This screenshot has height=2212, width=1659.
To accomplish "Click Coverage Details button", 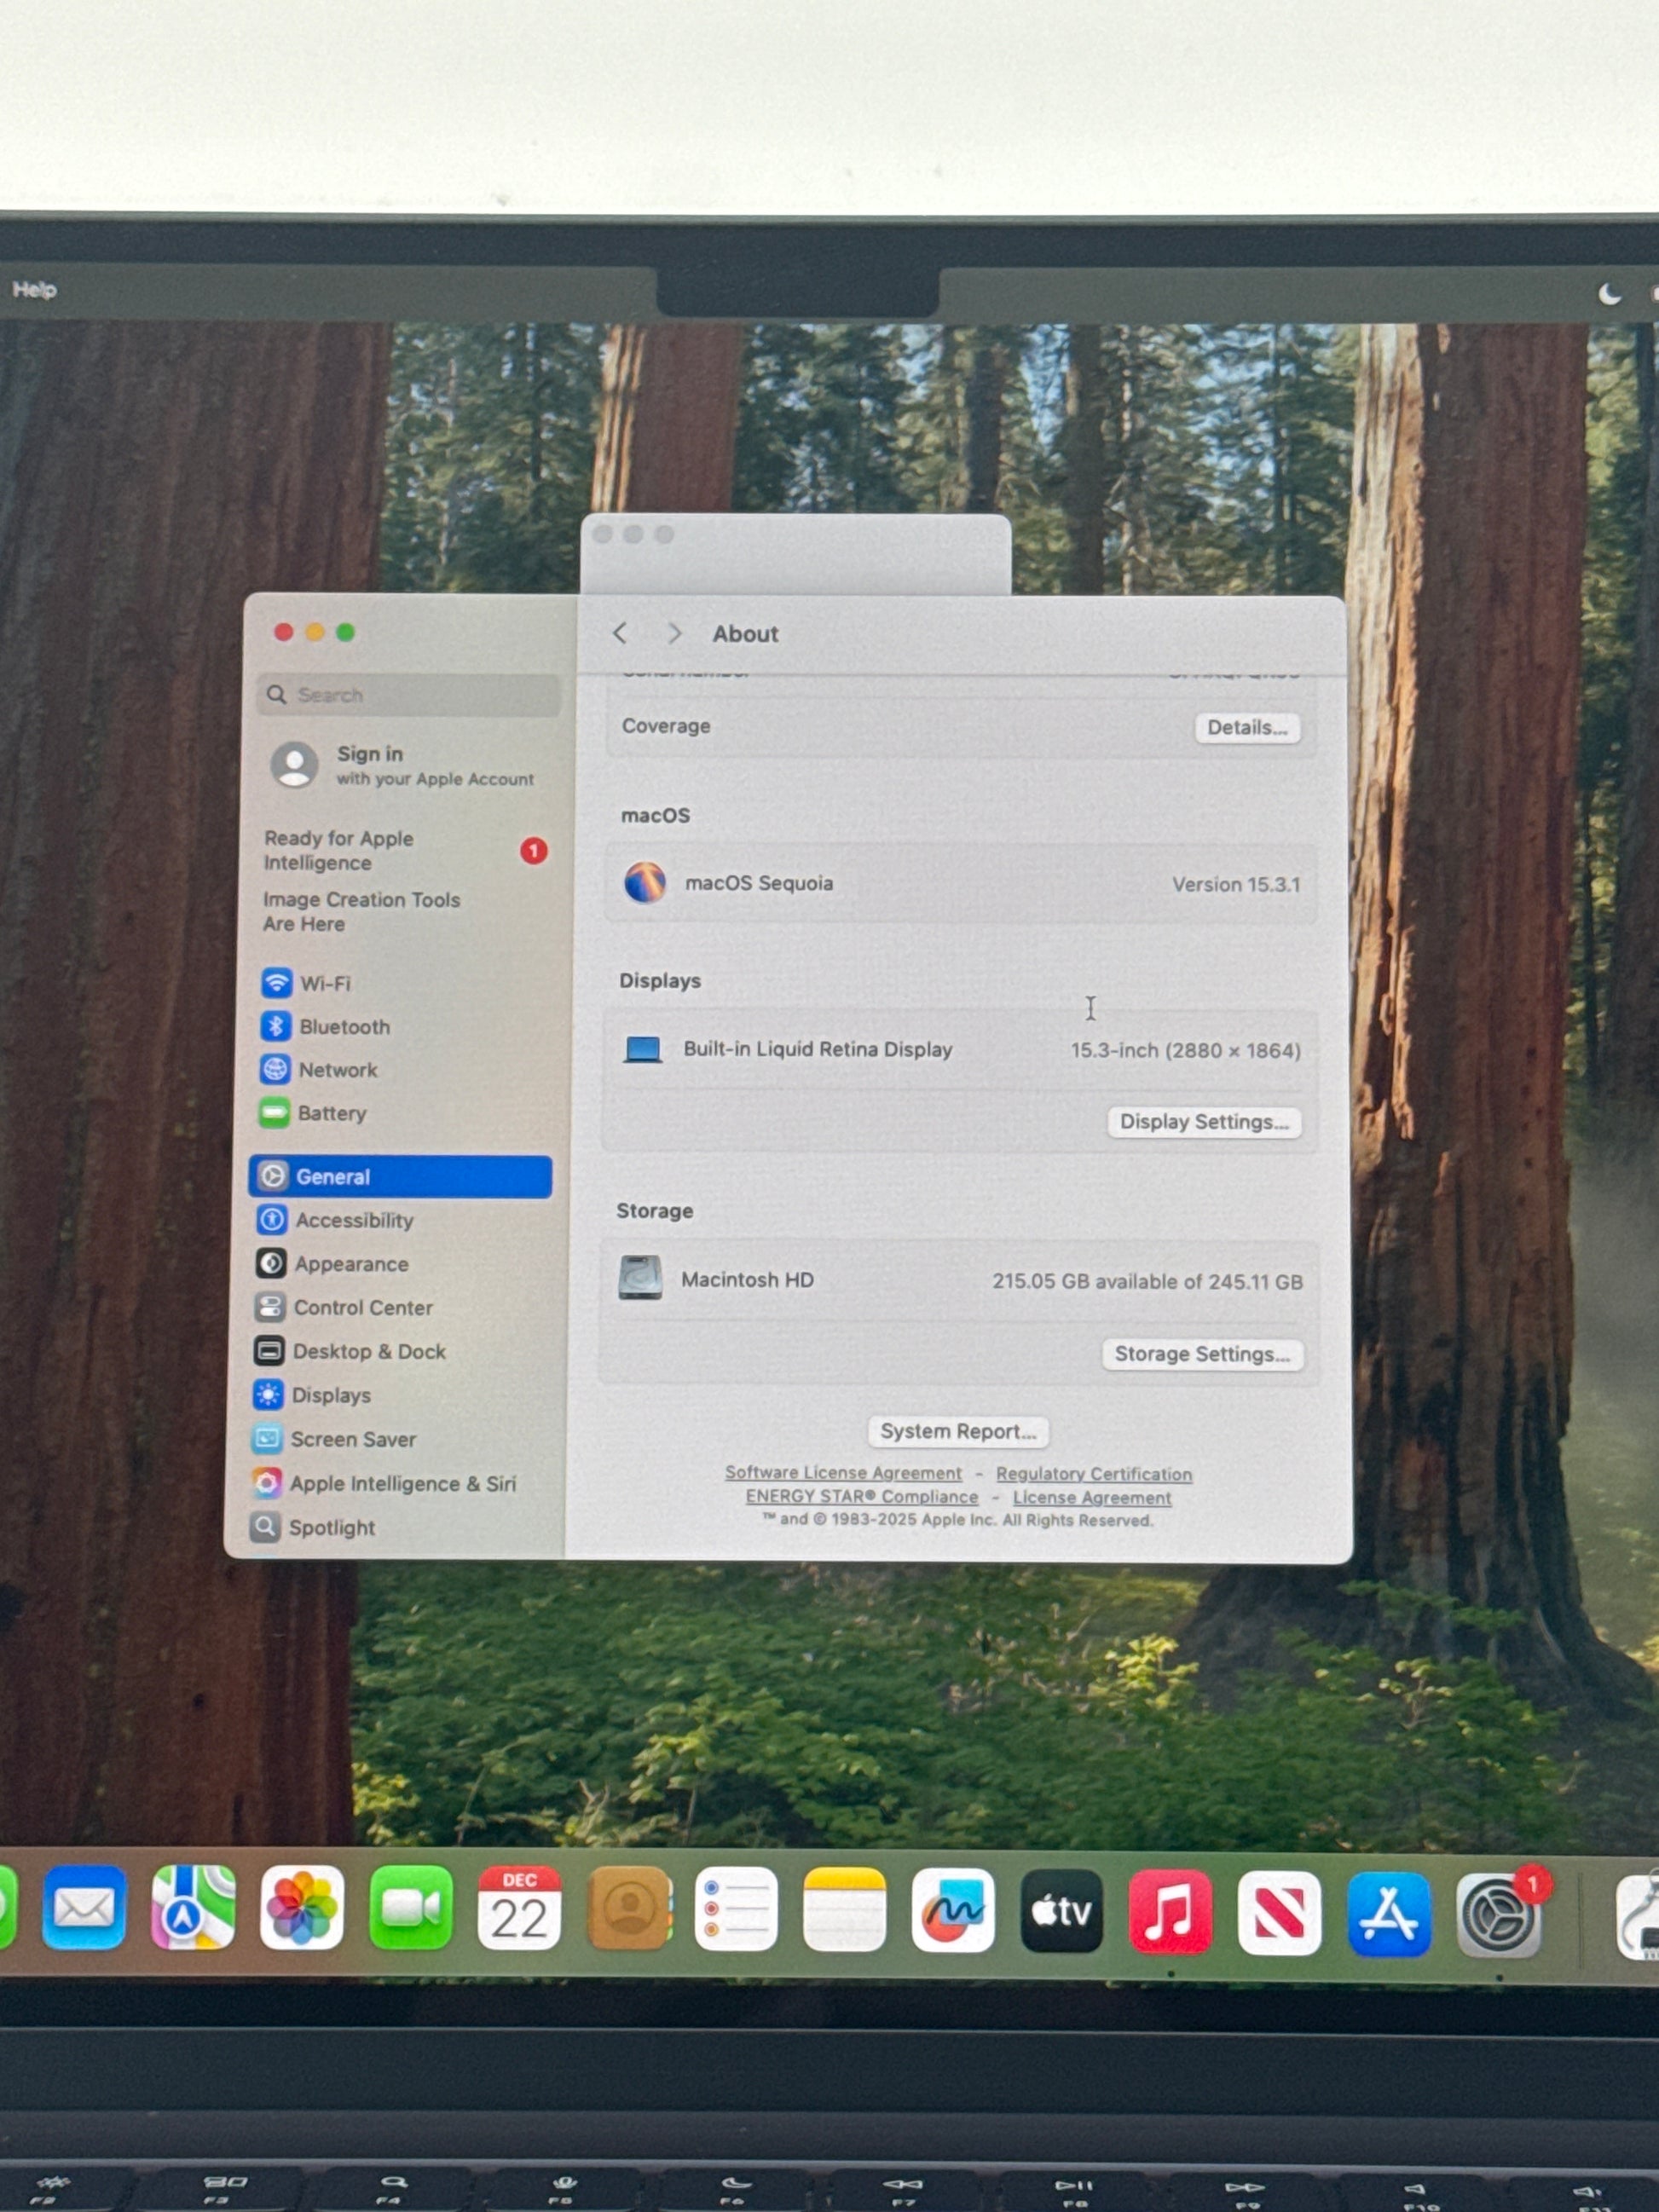I will (1246, 728).
